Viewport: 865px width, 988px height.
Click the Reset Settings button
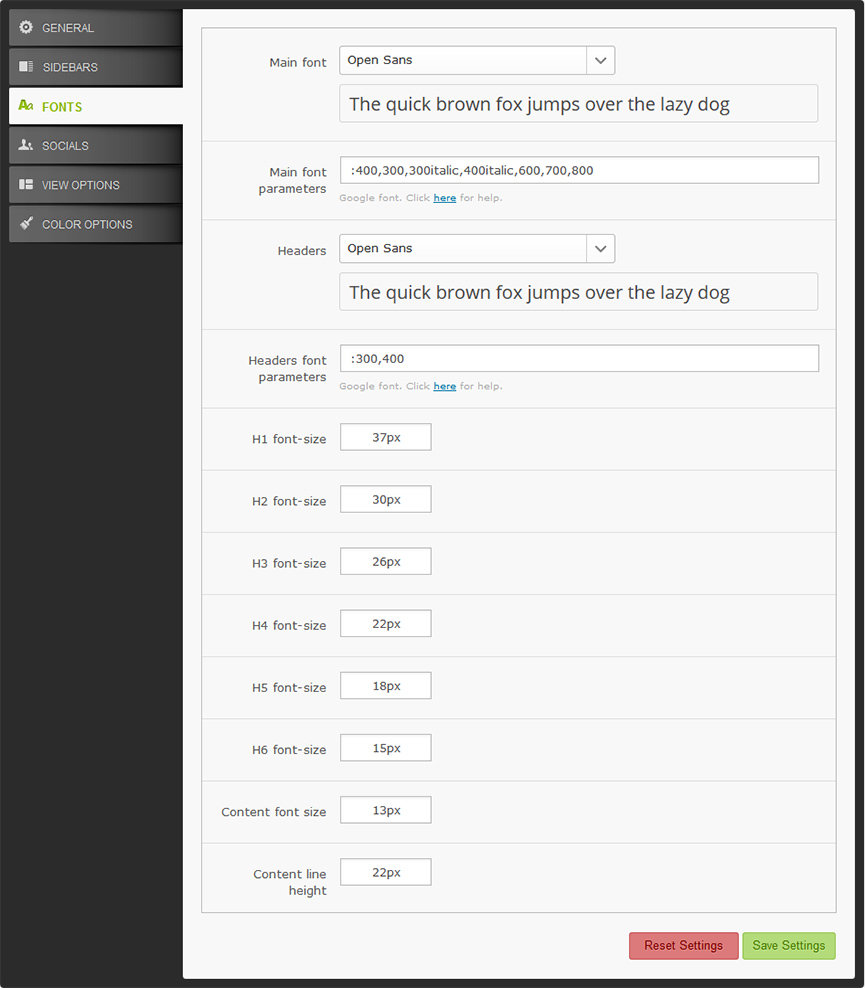point(684,946)
